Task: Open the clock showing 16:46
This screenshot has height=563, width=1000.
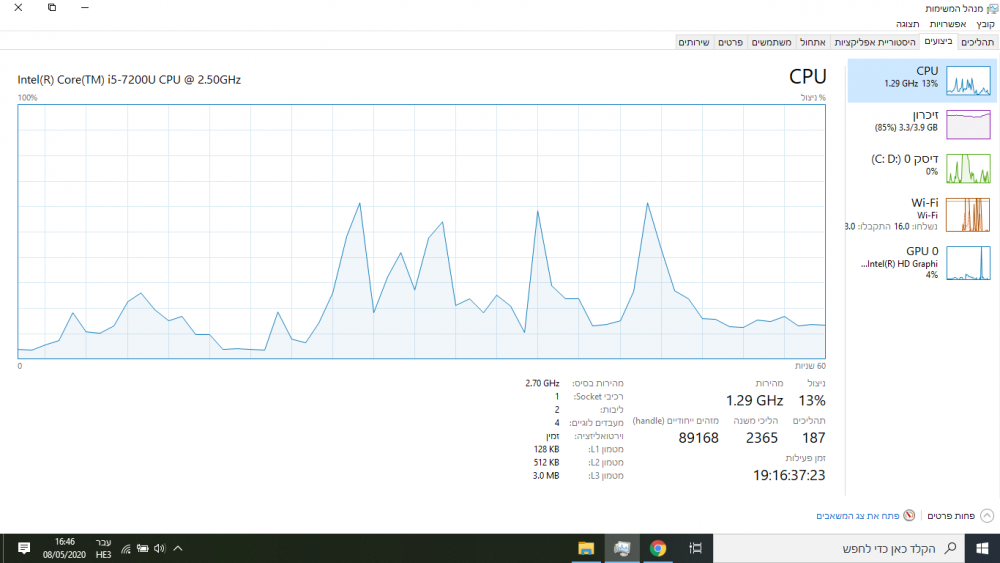Action: pyautogui.click(x=64, y=548)
